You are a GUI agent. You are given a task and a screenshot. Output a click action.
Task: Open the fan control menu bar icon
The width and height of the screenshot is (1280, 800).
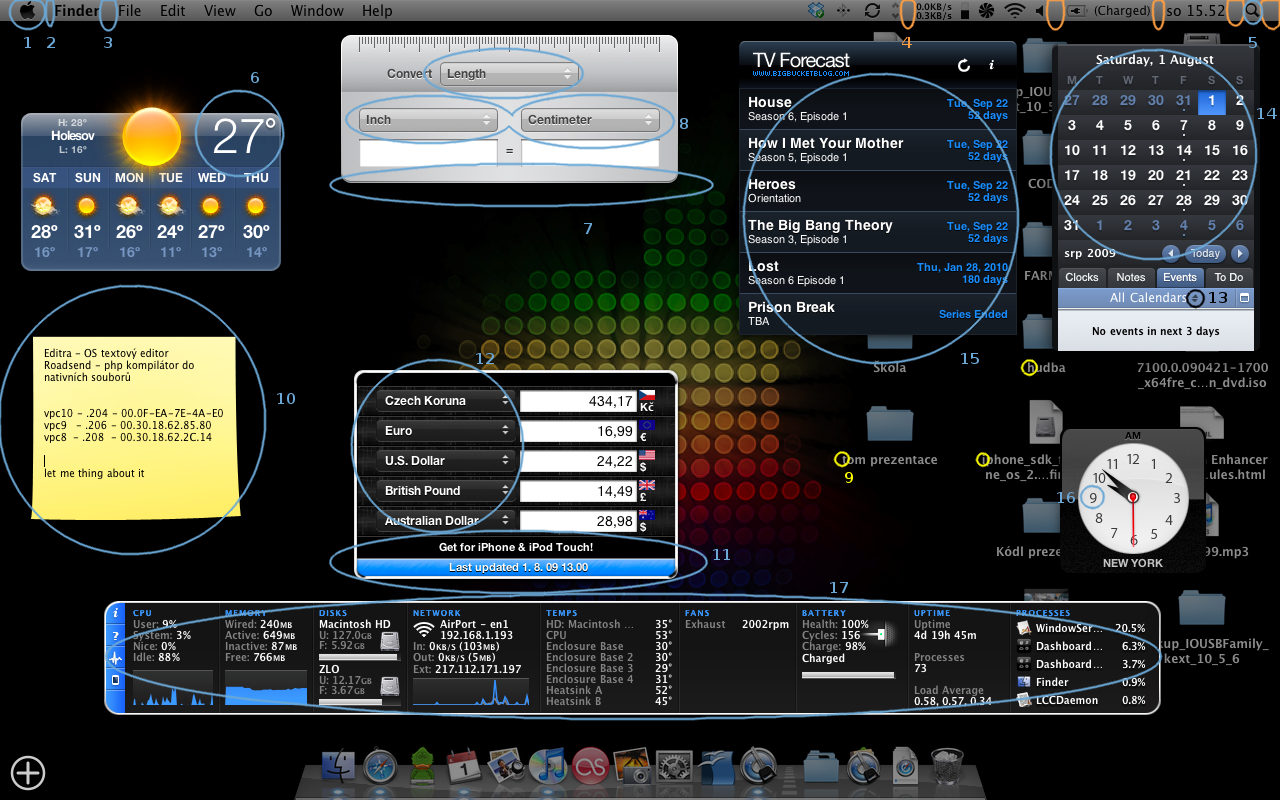point(987,11)
